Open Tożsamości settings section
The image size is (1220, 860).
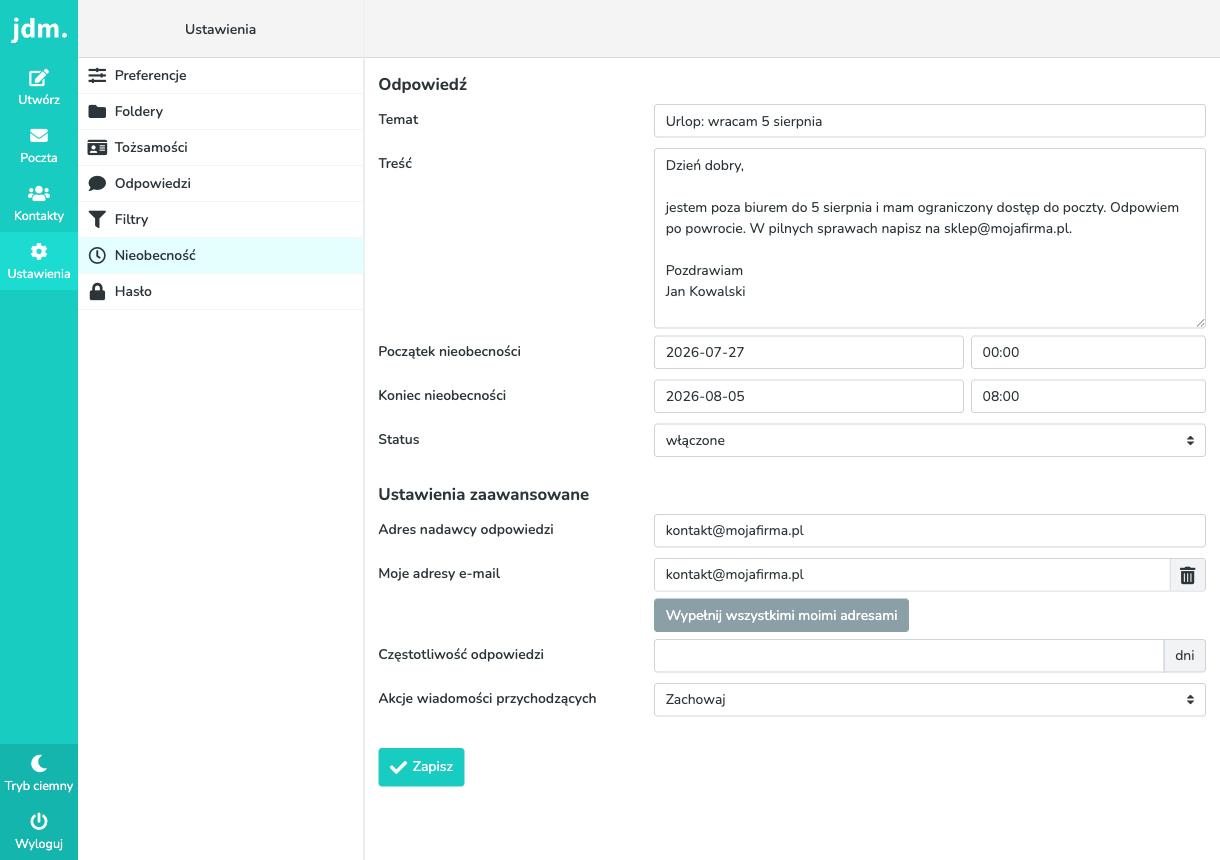point(221,148)
